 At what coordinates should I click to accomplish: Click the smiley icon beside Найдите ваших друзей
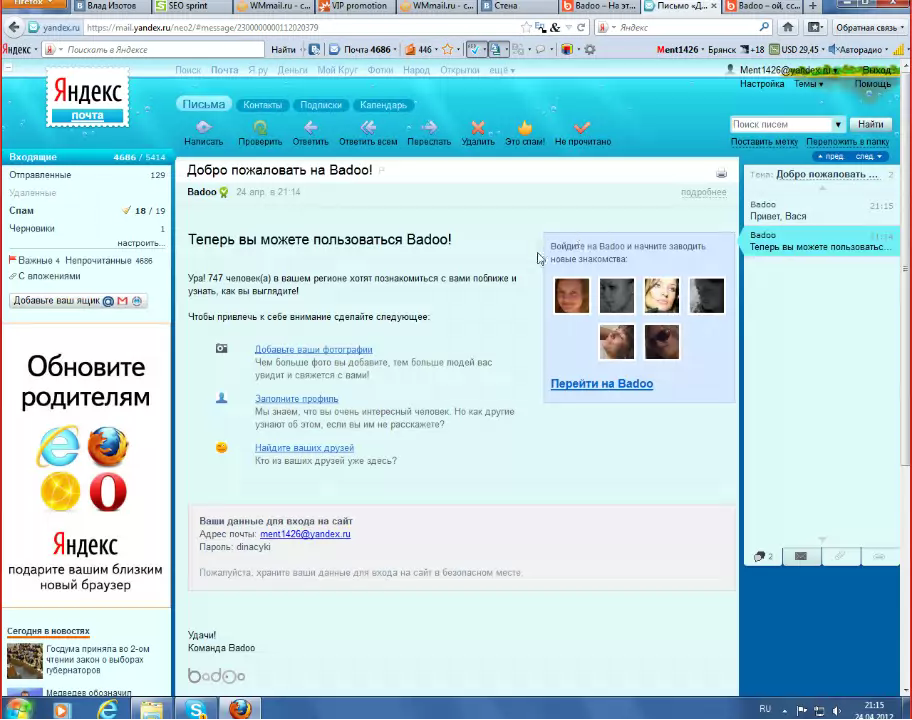tap(222, 447)
